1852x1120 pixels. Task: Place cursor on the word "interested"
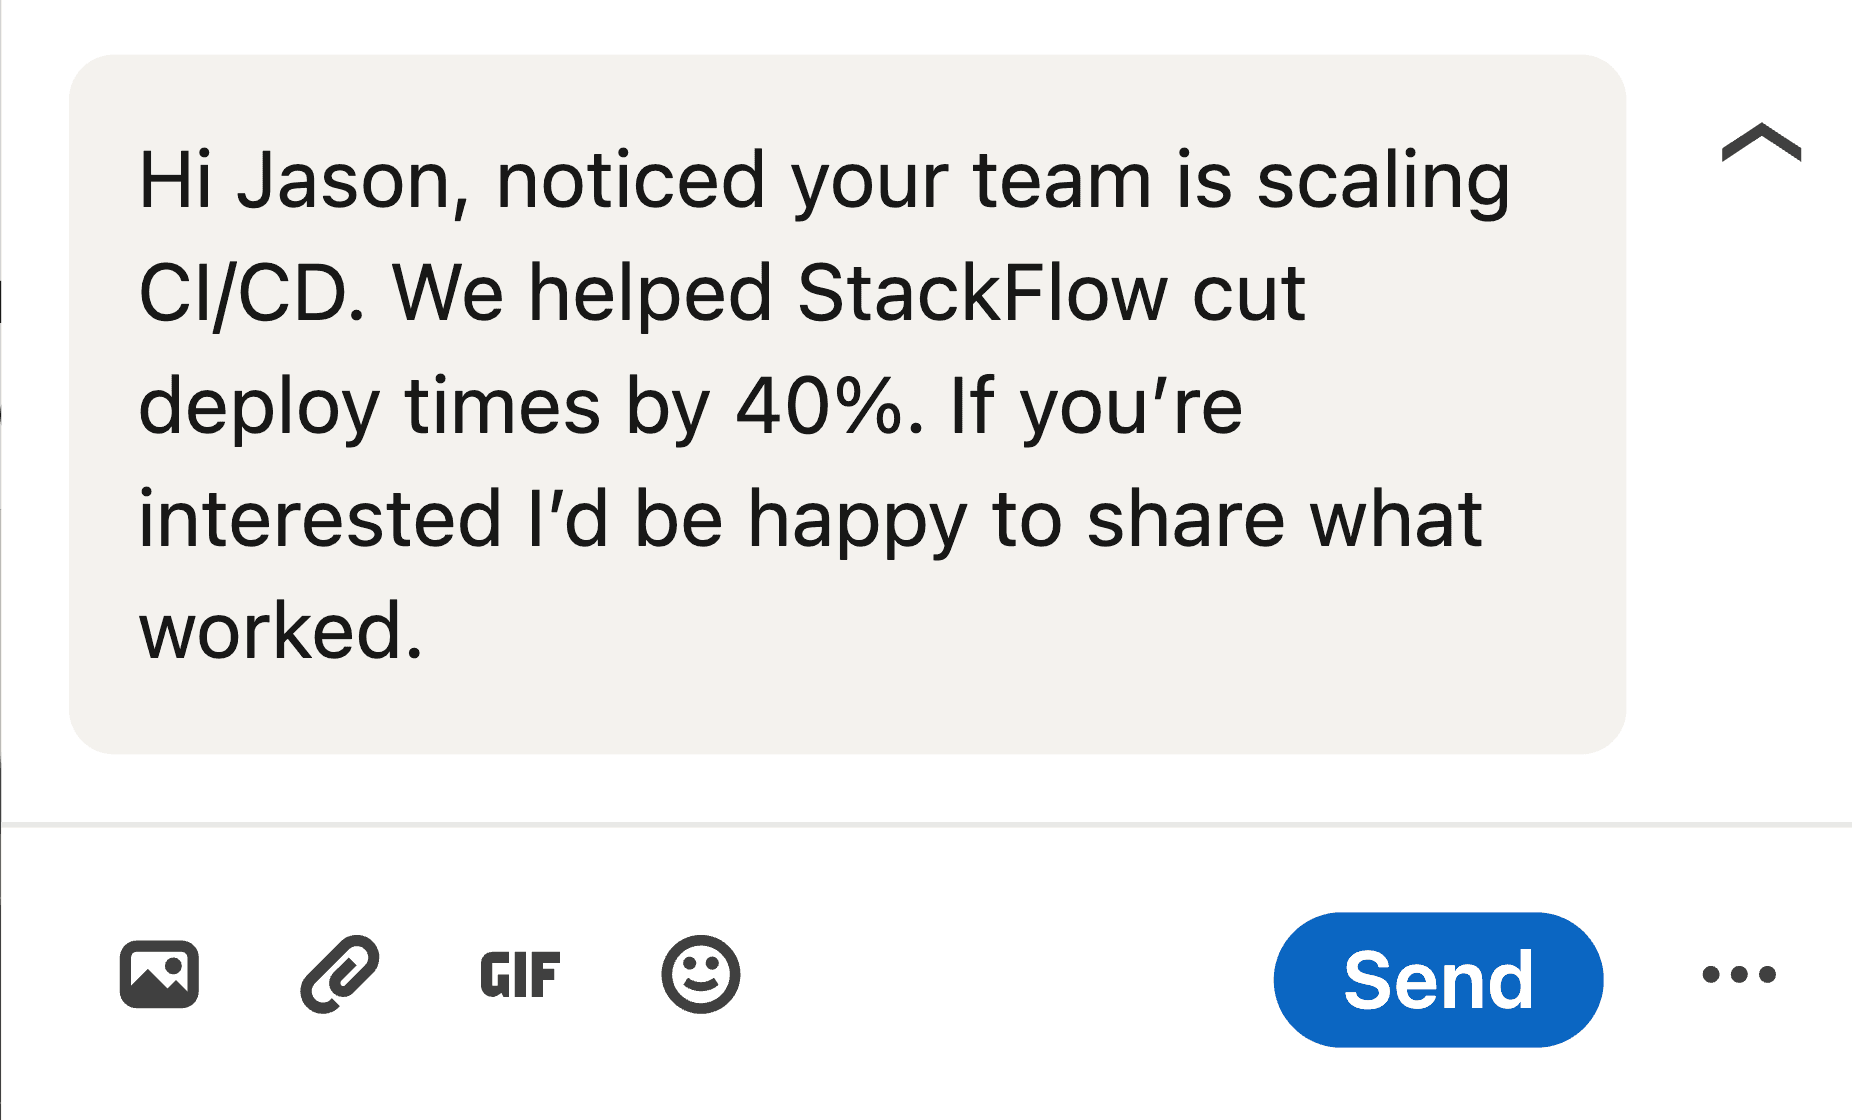click(x=319, y=520)
